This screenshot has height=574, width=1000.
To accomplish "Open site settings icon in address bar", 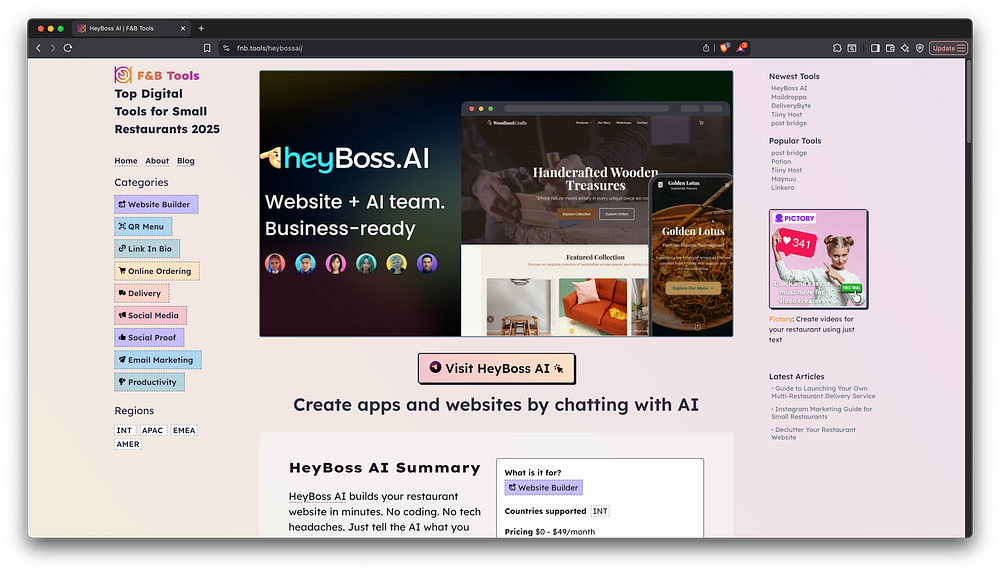I will tap(226, 48).
